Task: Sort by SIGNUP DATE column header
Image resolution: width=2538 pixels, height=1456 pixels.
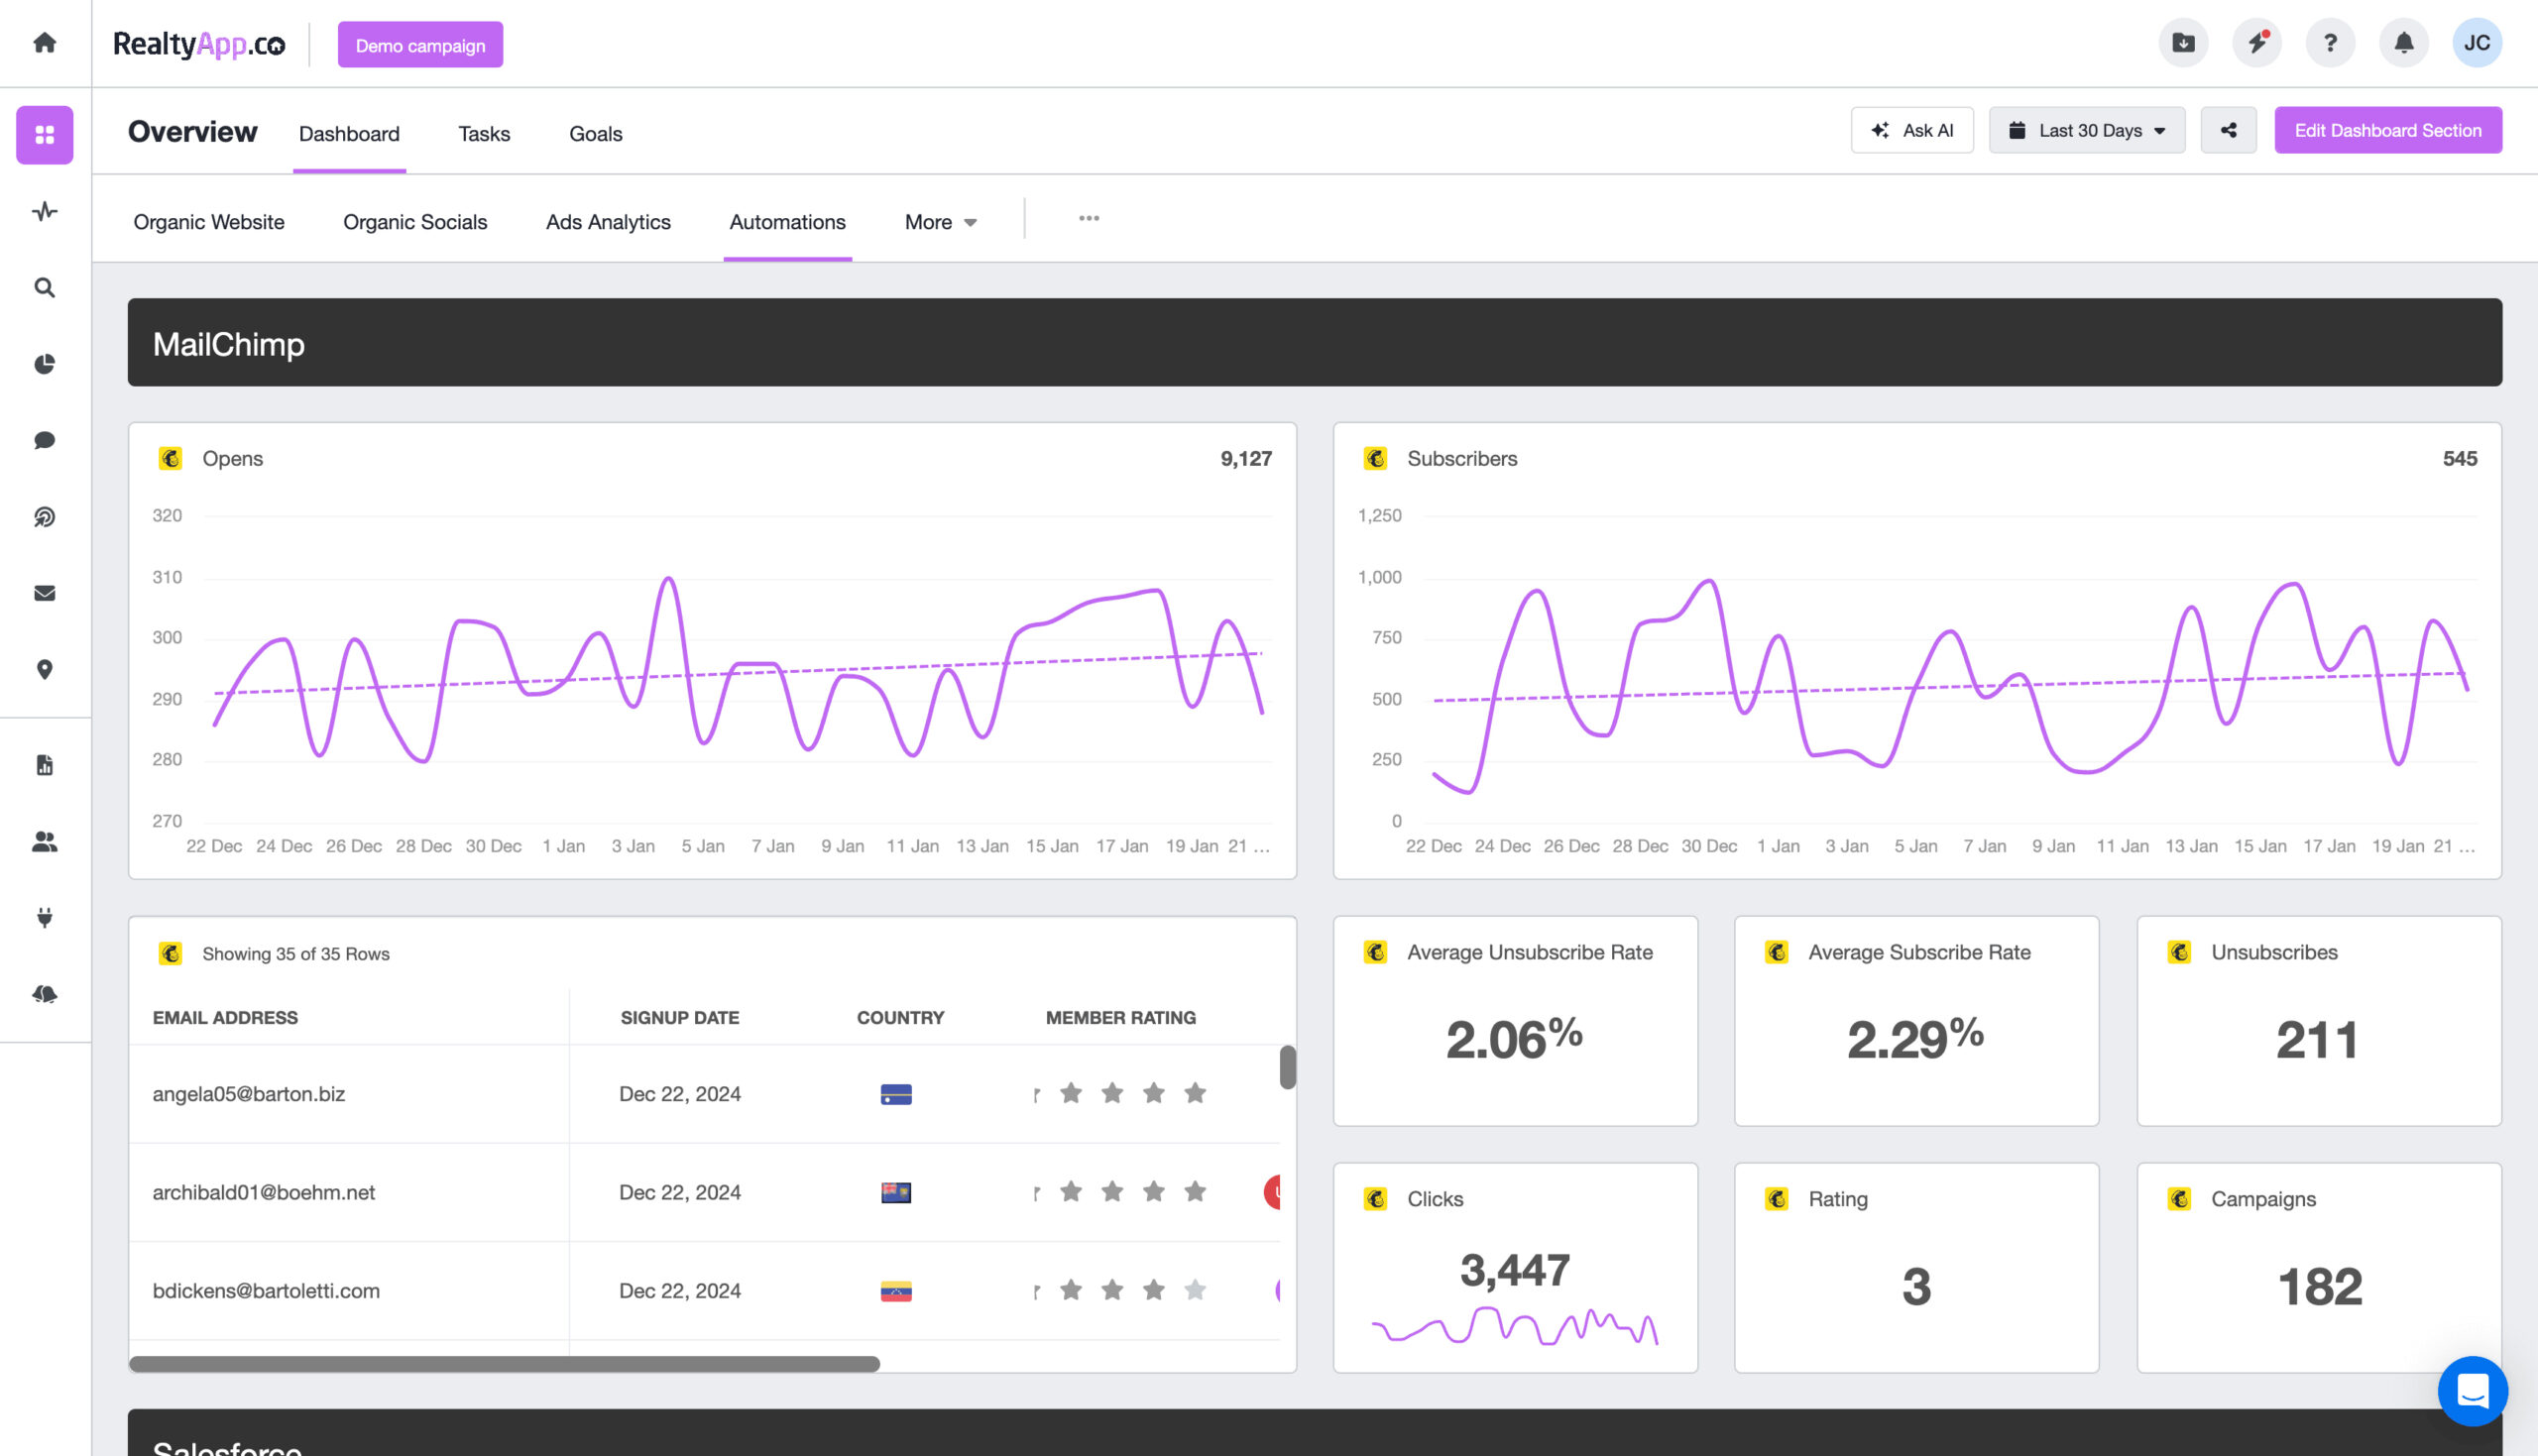Action: tap(680, 1018)
